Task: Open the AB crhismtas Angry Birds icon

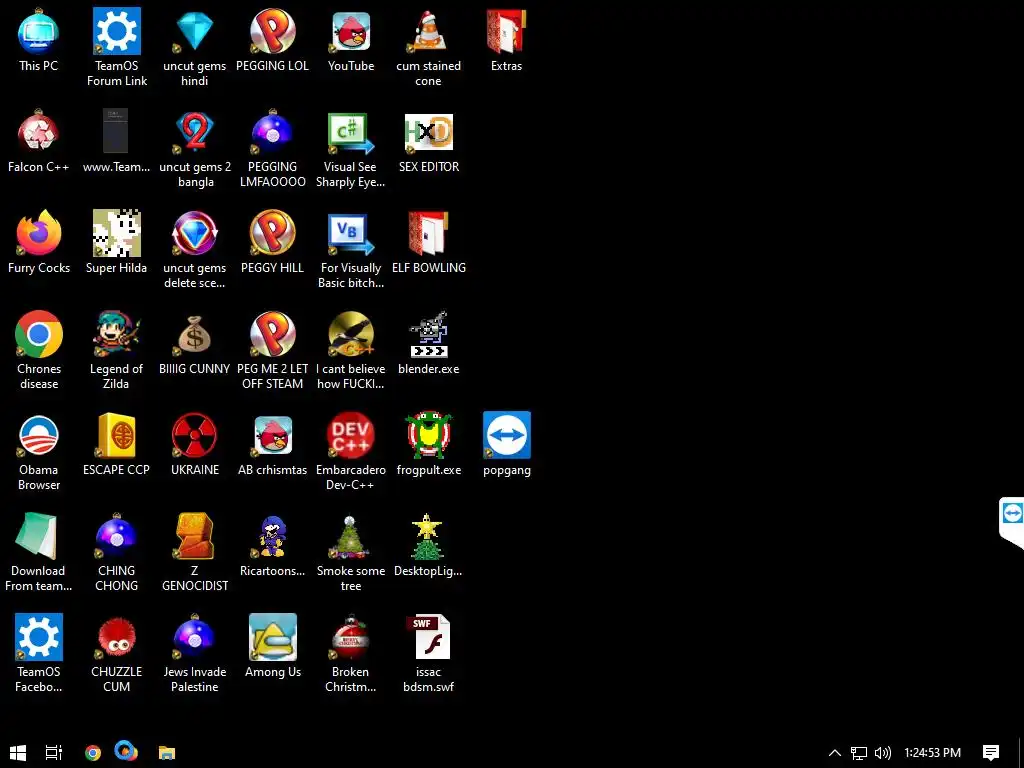Action: pos(272,435)
